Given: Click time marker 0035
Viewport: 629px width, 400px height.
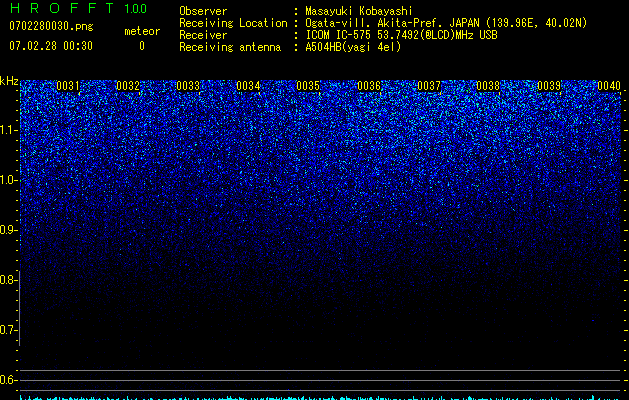Looking at the screenshot, I should point(308,86).
